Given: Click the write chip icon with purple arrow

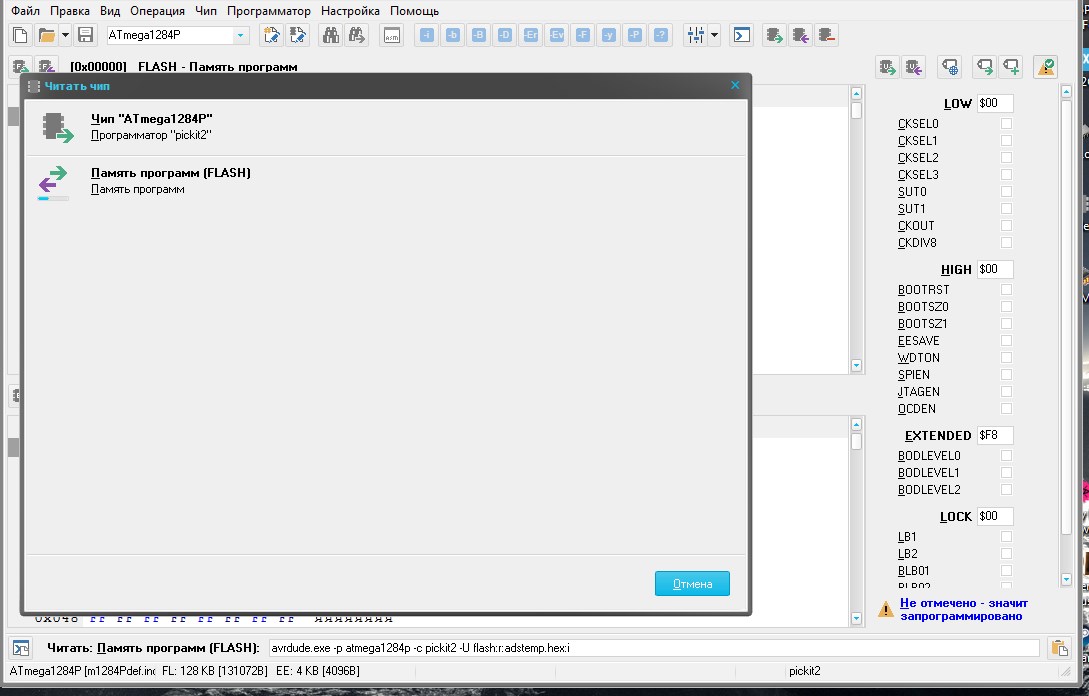Looking at the screenshot, I should point(800,35).
